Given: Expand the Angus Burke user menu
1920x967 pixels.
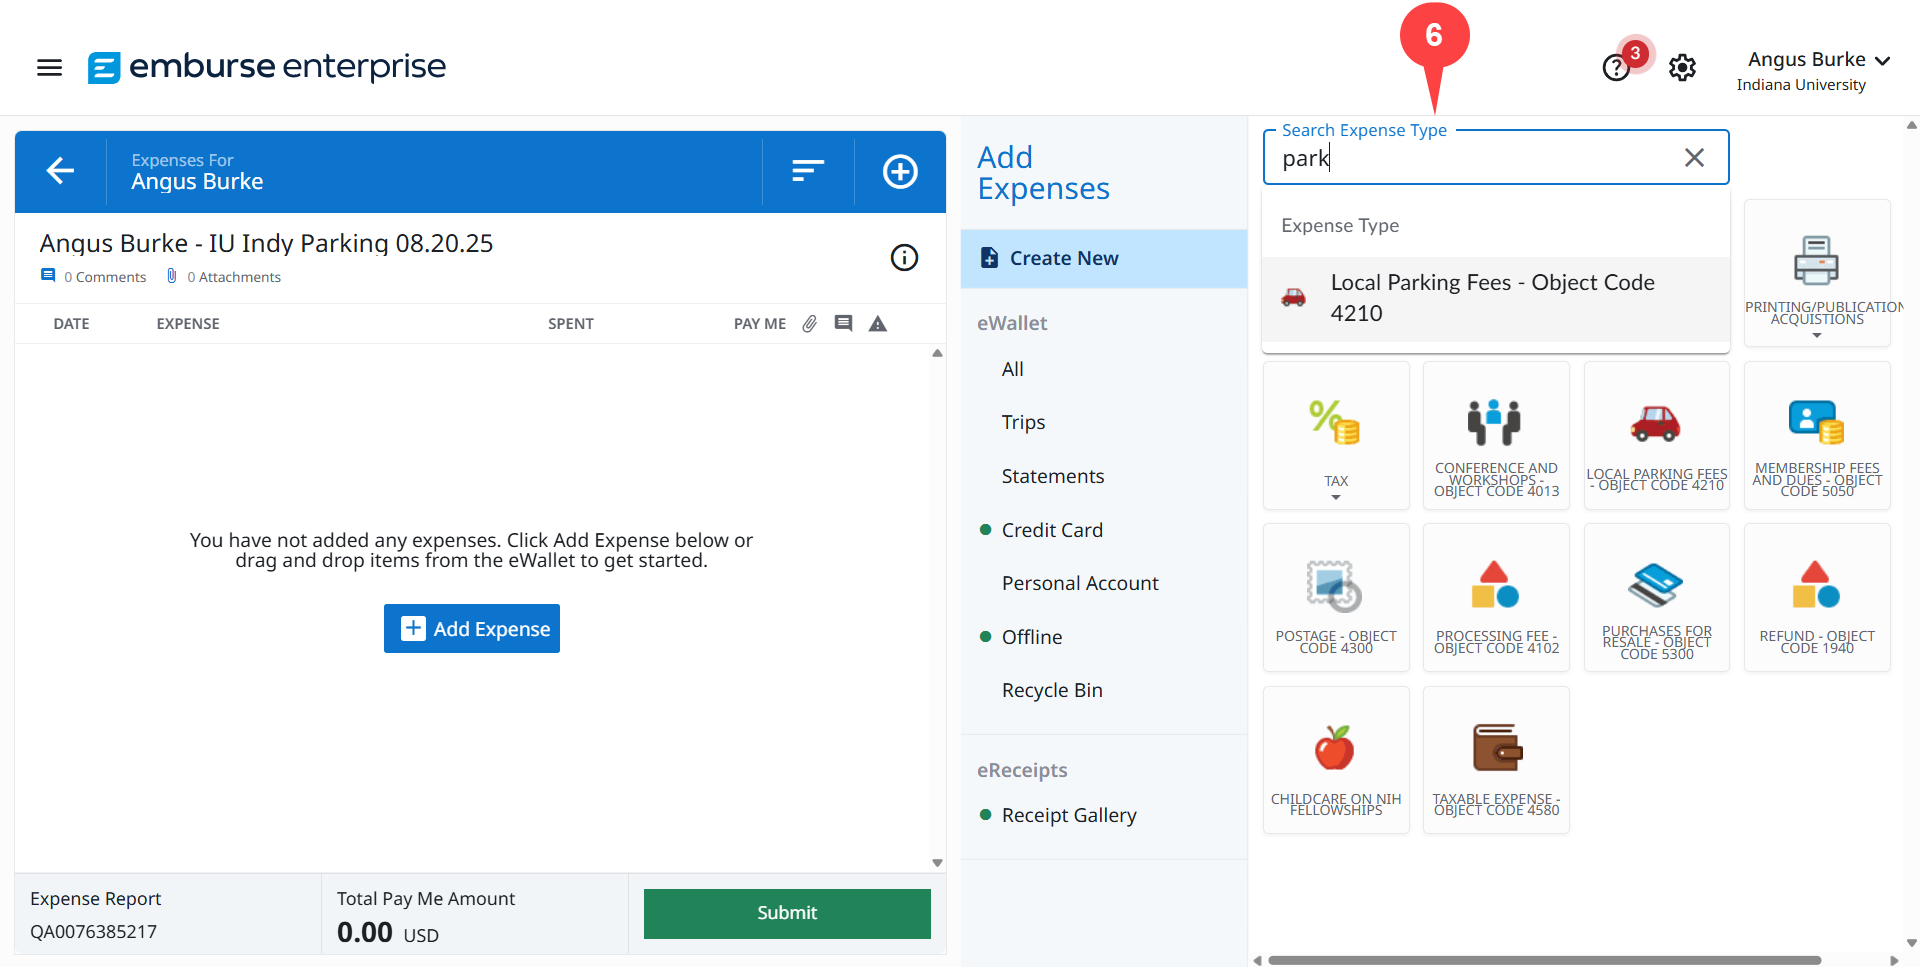Looking at the screenshot, I should pyautogui.click(x=1817, y=61).
